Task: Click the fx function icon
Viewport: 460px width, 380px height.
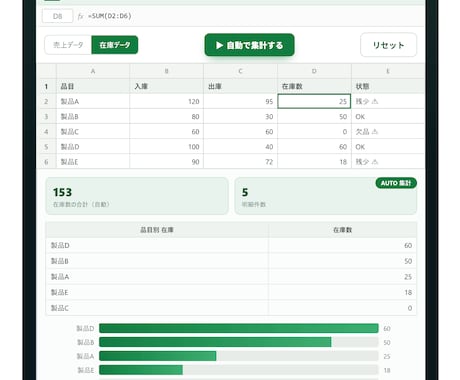Action: 80,16
